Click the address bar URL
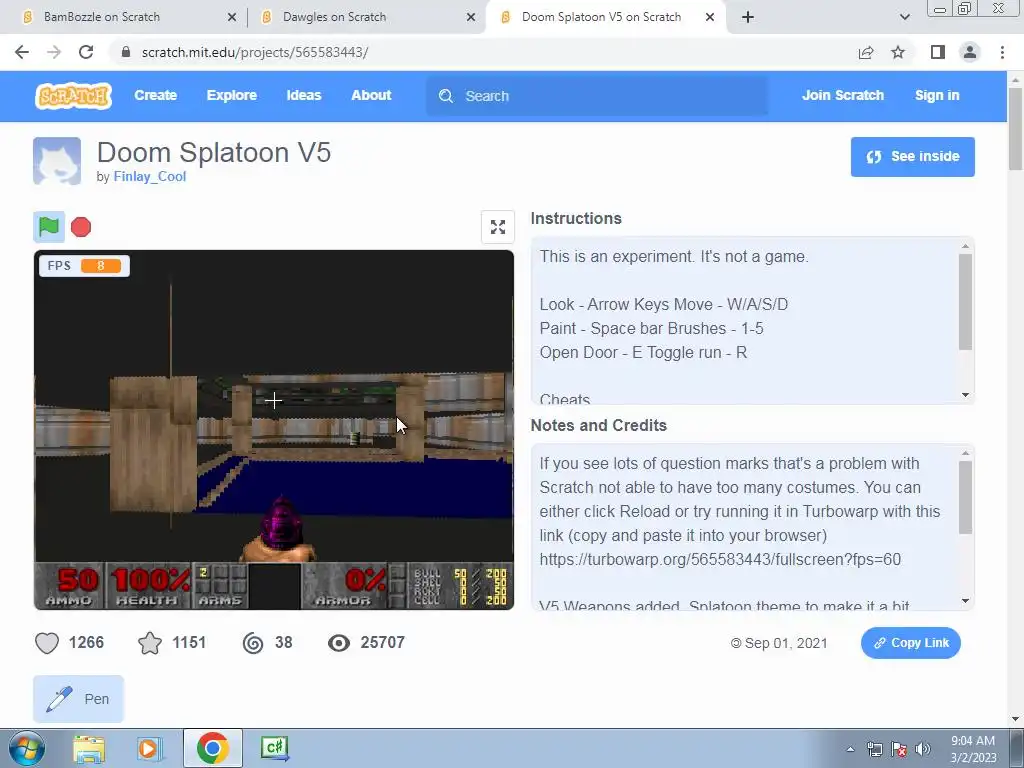Viewport: 1024px width, 768px height. click(x=255, y=52)
